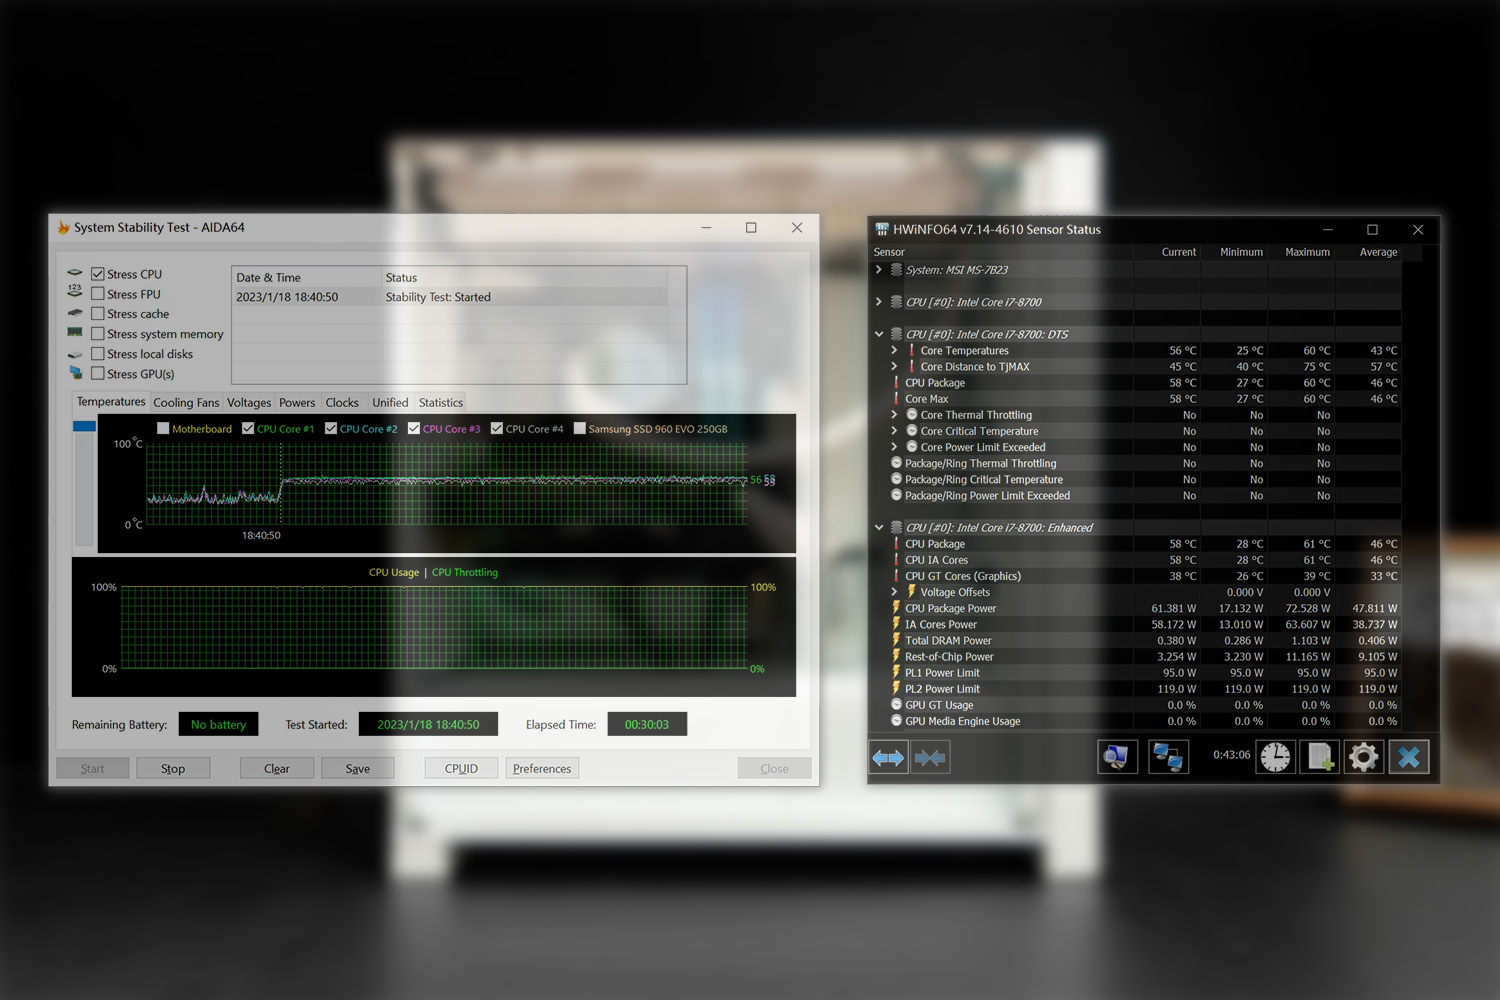Enable the Stress FPU checkbox
The height and width of the screenshot is (1000, 1500).
pos(98,294)
